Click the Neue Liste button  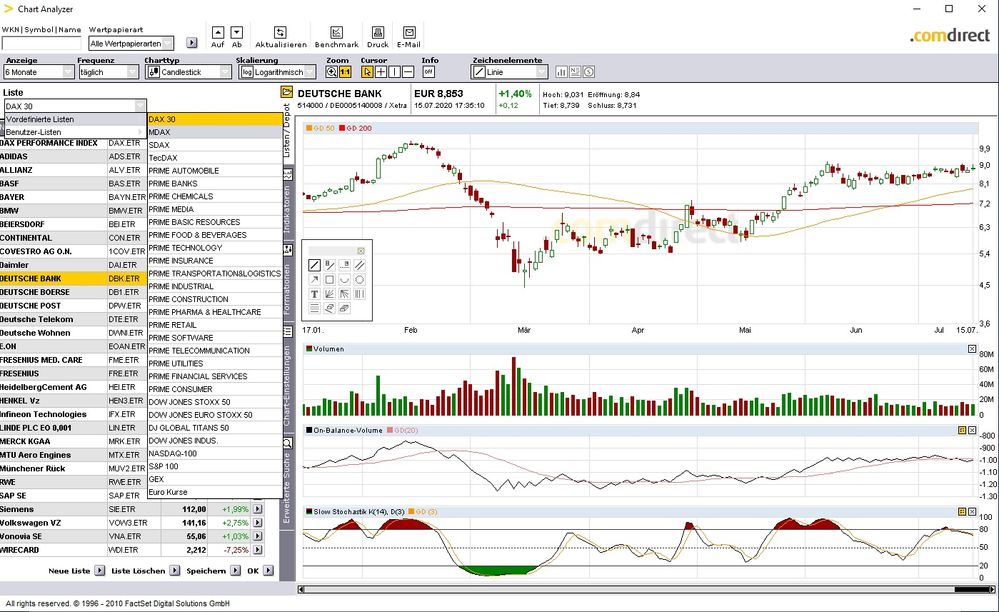(x=75, y=570)
